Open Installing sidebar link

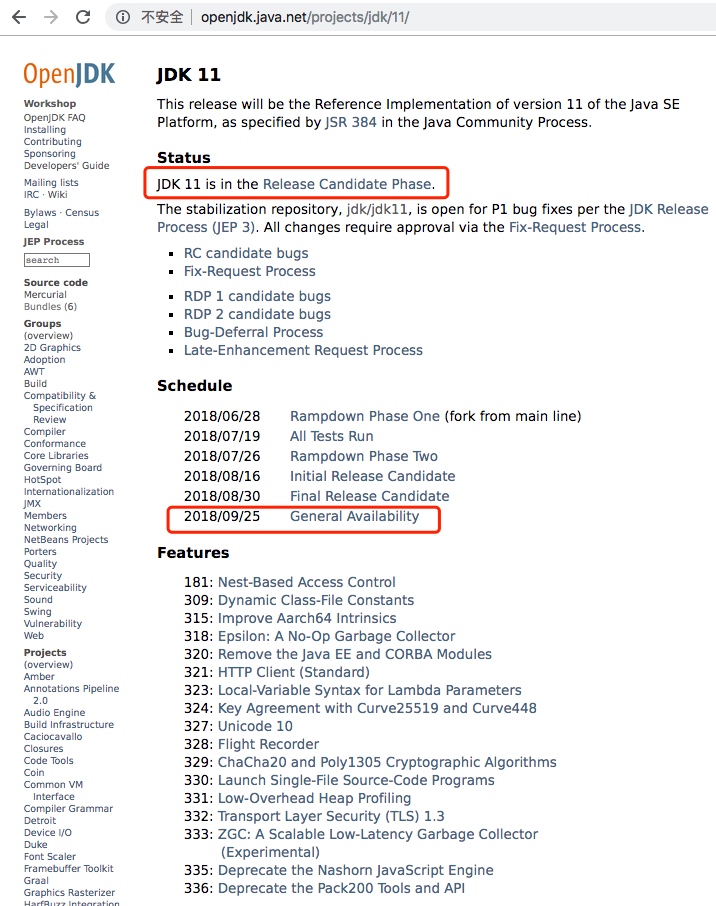[x=44, y=129]
